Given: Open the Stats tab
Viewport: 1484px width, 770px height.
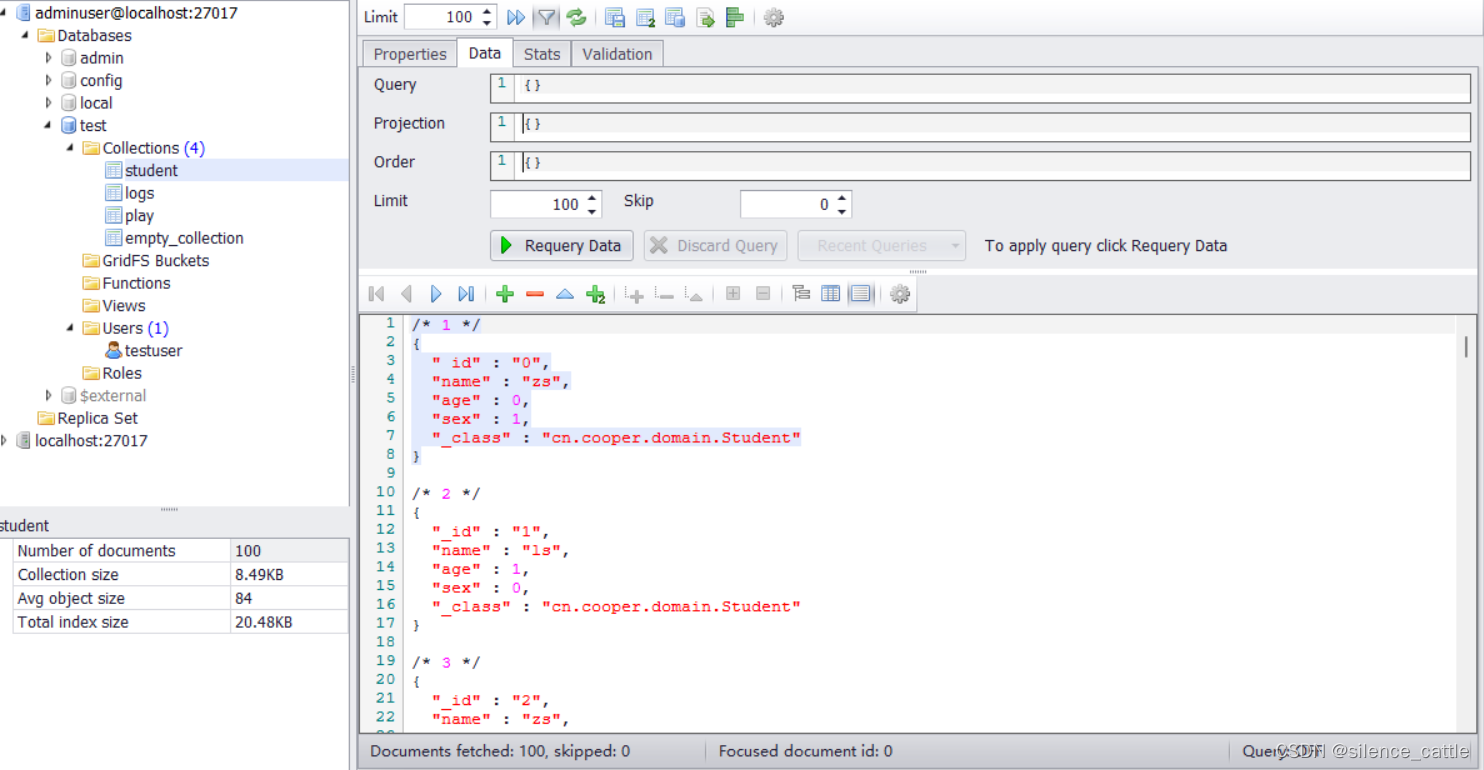Looking at the screenshot, I should tap(541, 53).
